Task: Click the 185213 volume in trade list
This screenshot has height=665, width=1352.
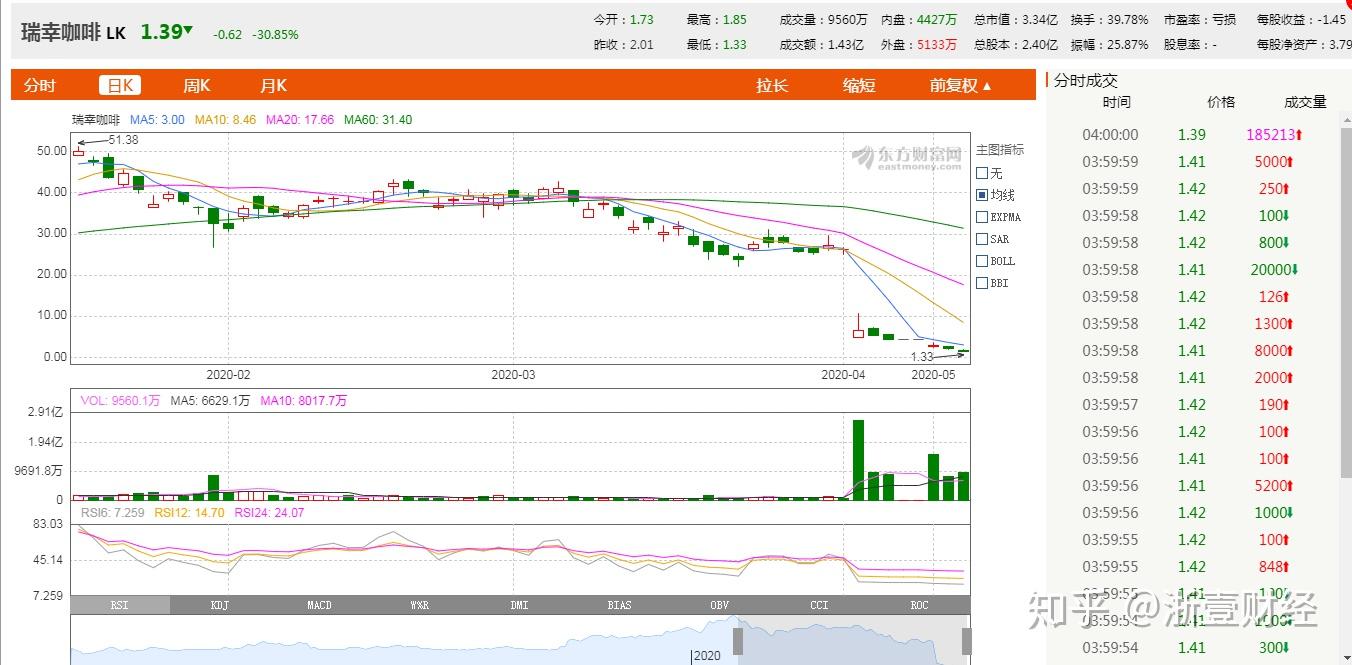Action: point(1271,134)
